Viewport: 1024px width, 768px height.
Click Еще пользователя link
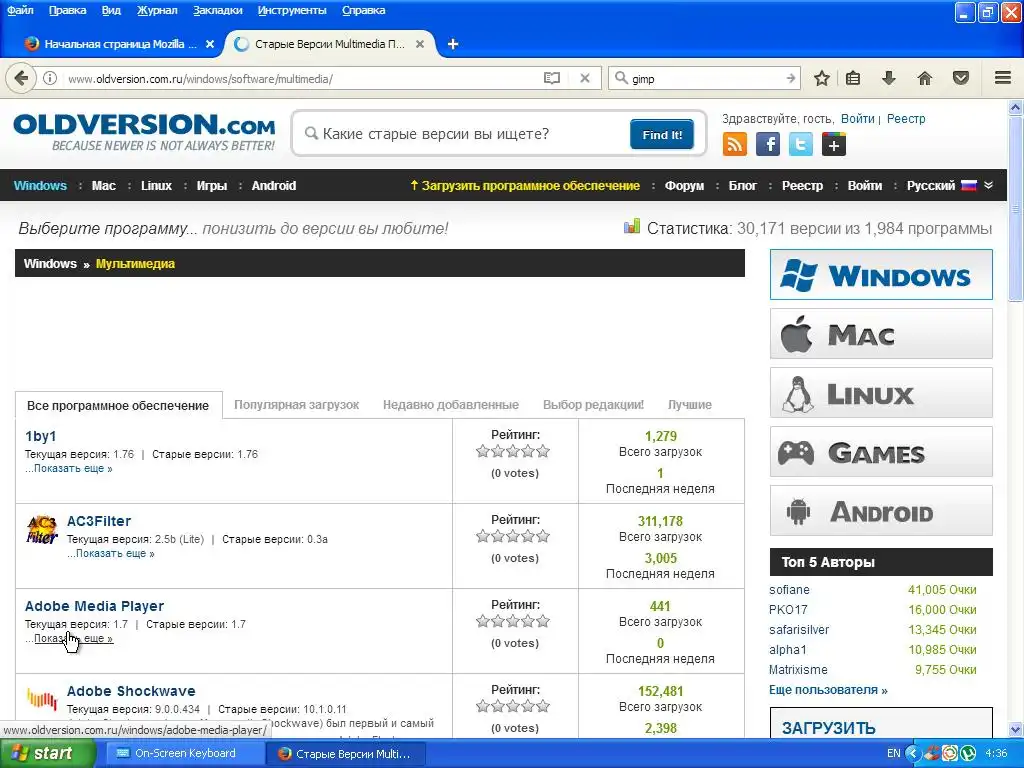click(x=828, y=690)
